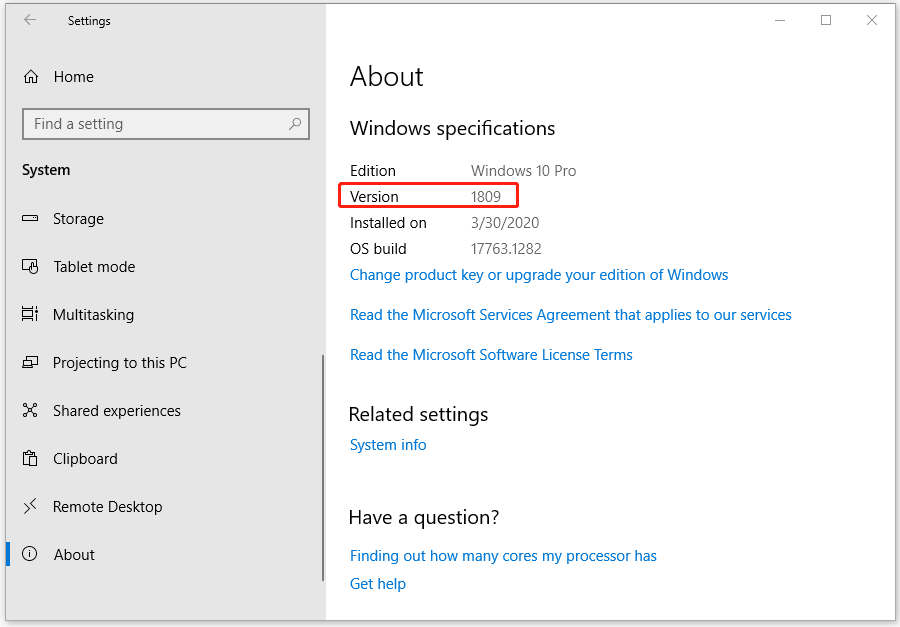Image resolution: width=900 pixels, height=627 pixels.
Task: Read the Microsoft Software License Terms
Action: pyautogui.click(x=491, y=354)
